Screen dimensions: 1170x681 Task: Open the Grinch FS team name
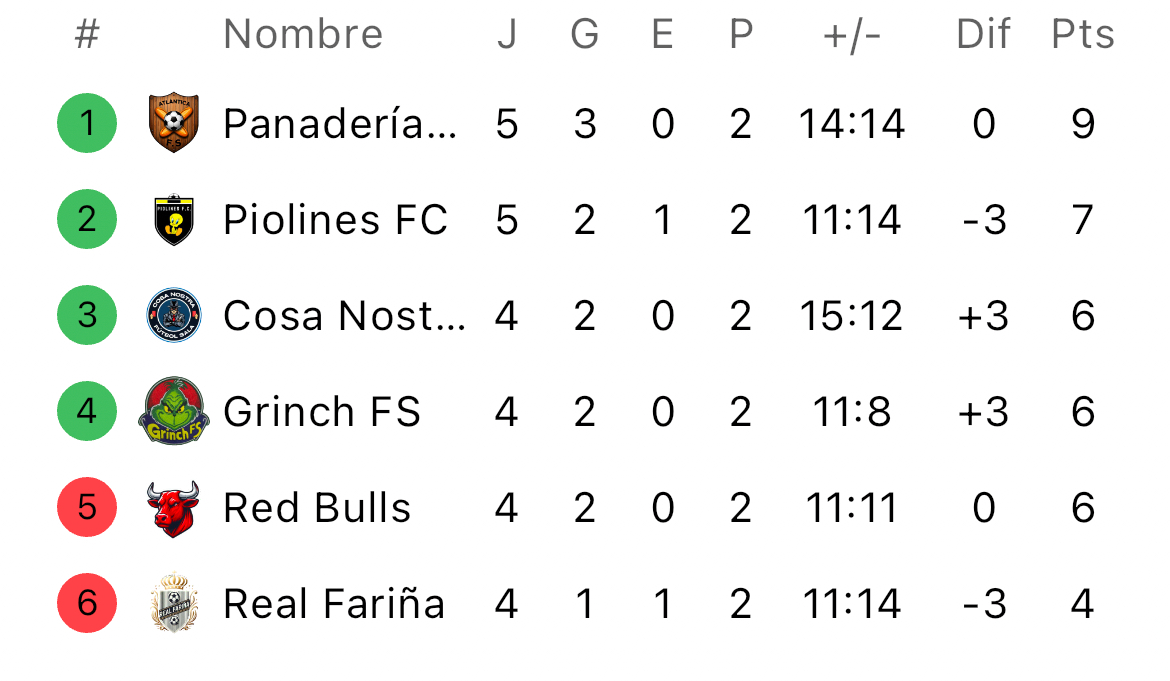click(322, 412)
